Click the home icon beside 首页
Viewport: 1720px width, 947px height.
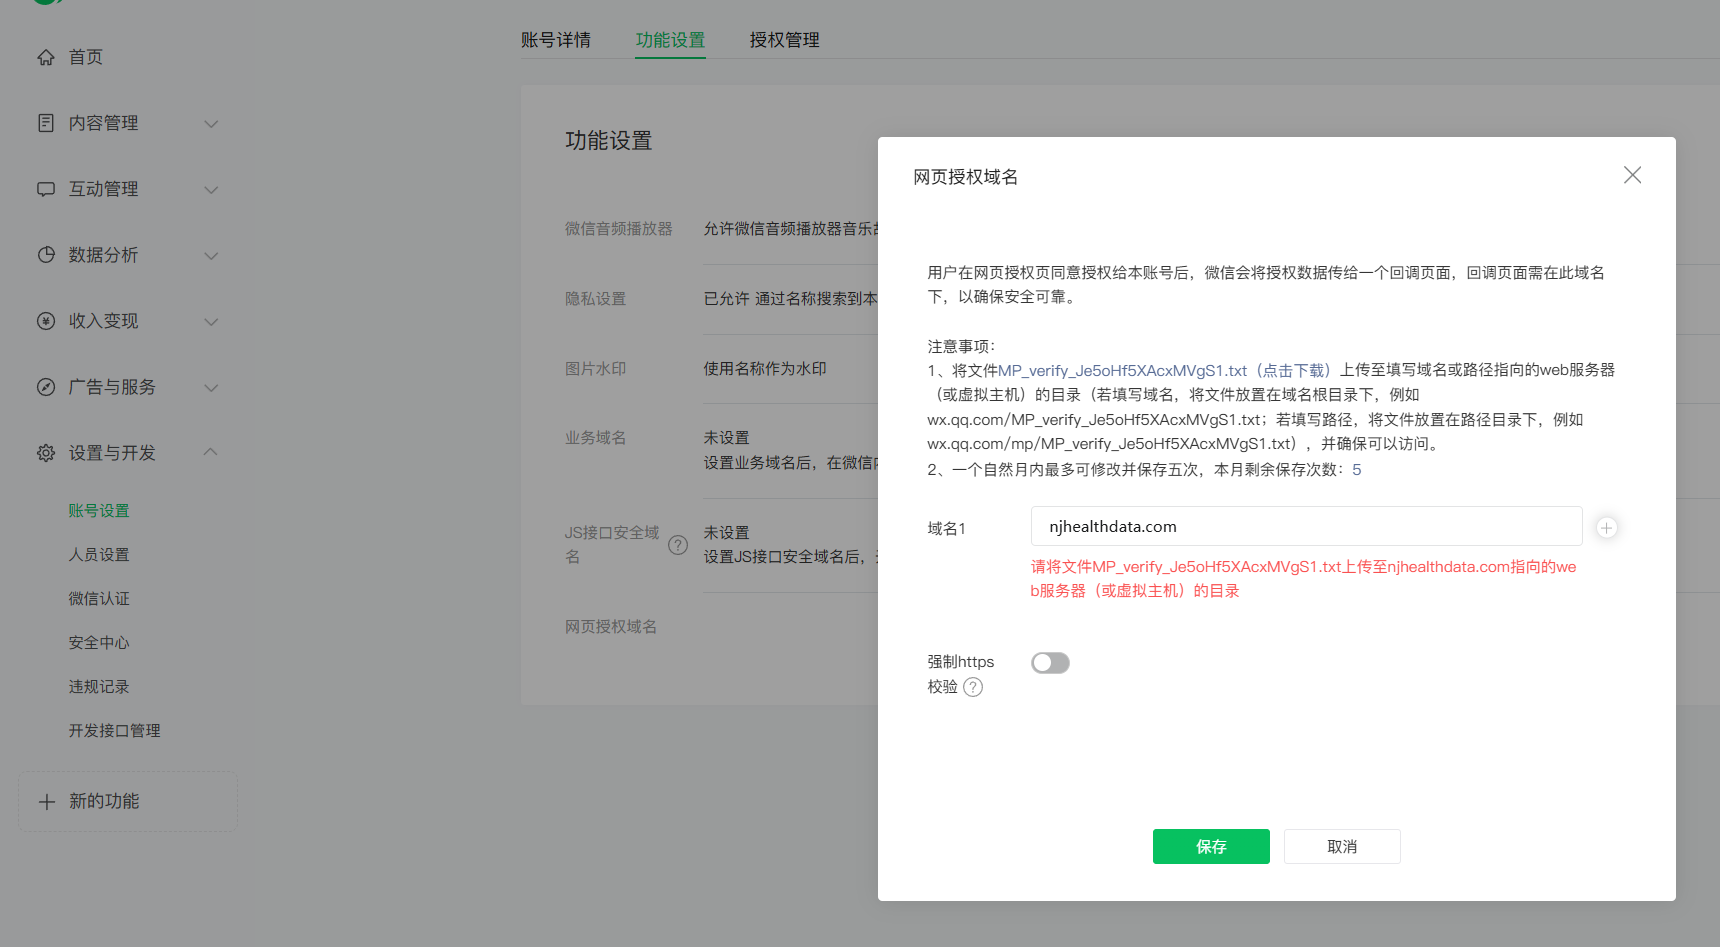46,57
